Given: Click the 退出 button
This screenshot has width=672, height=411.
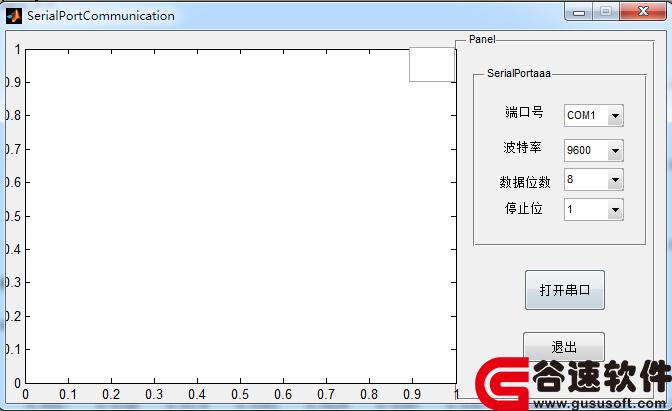Looking at the screenshot, I should click(x=564, y=346).
